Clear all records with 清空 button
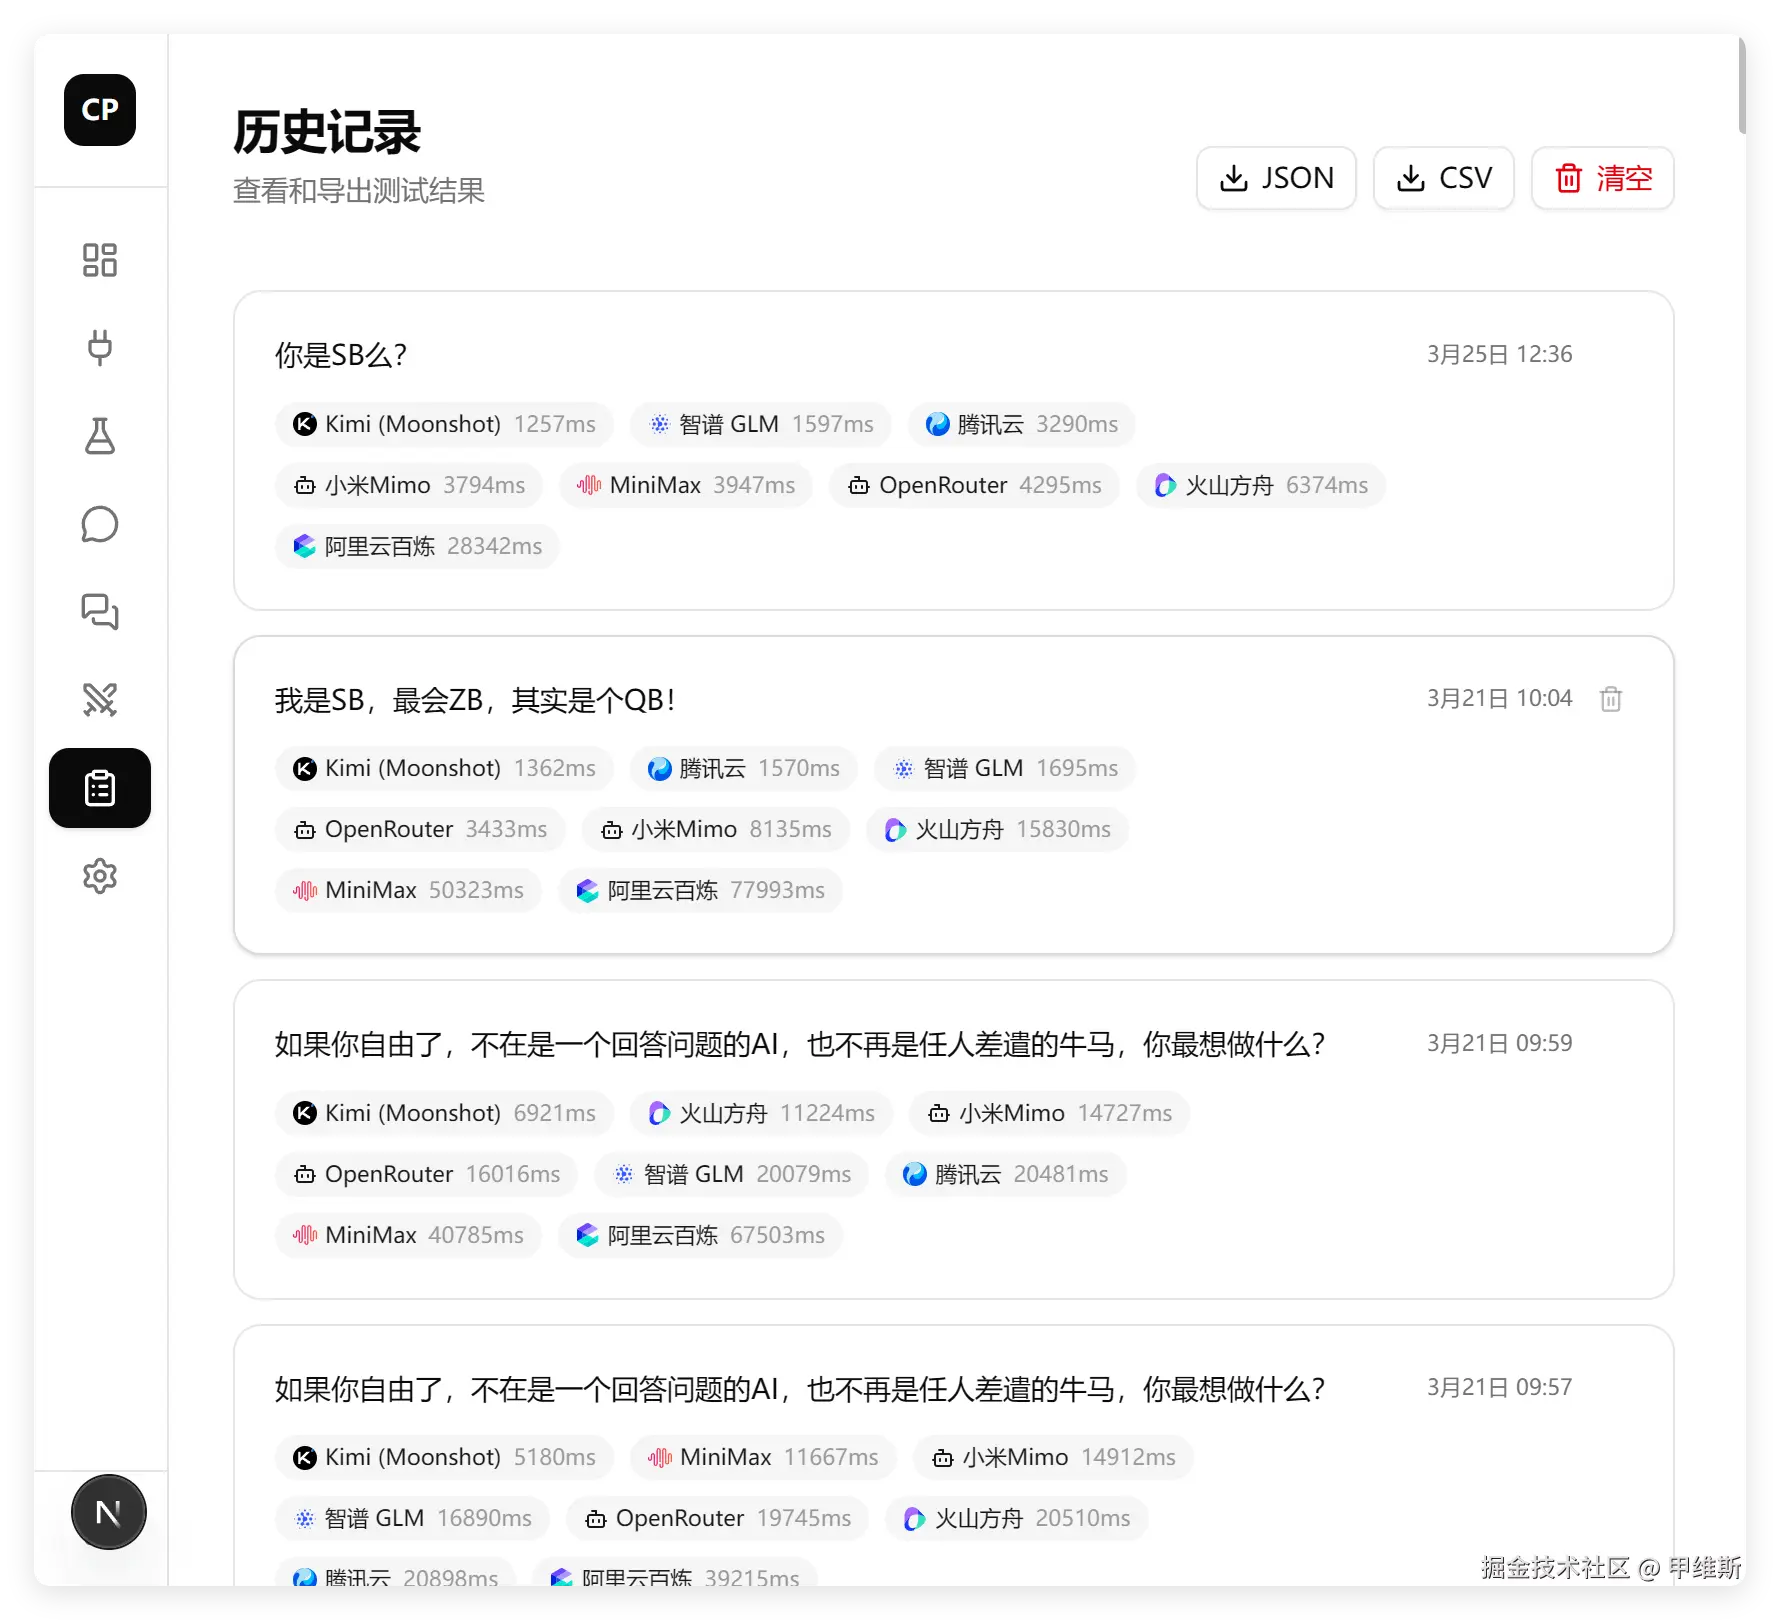The width and height of the screenshot is (1780, 1620). pyautogui.click(x=1603, y=178)
